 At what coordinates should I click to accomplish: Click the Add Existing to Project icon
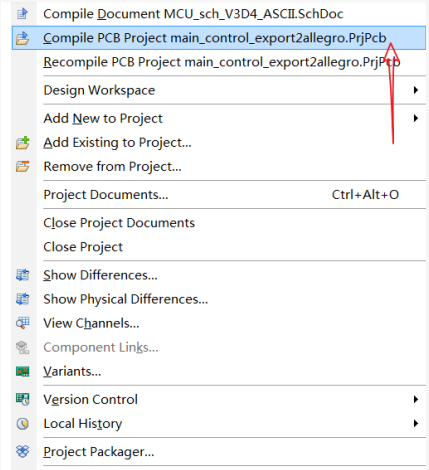22,143
